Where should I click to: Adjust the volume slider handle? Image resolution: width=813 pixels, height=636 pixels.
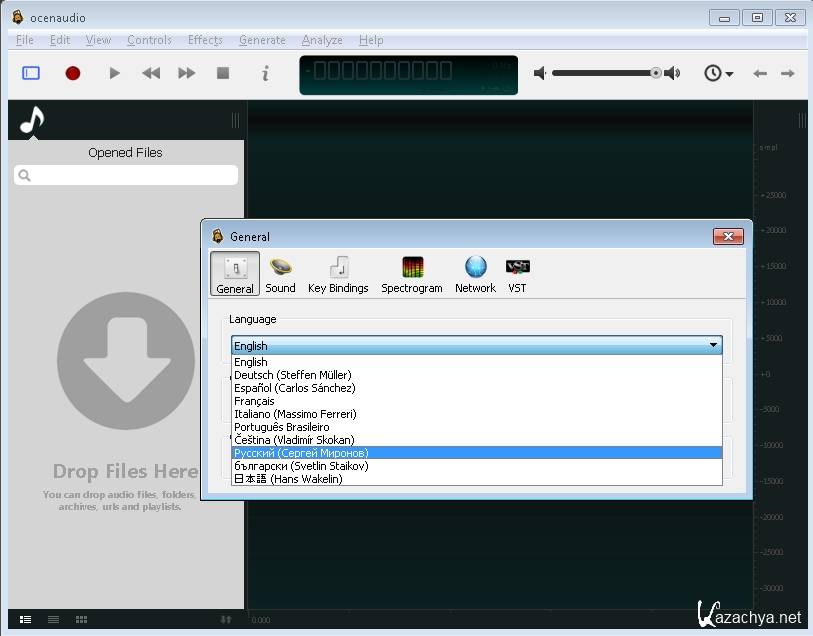pyautogui.click(x=656, y=73)
